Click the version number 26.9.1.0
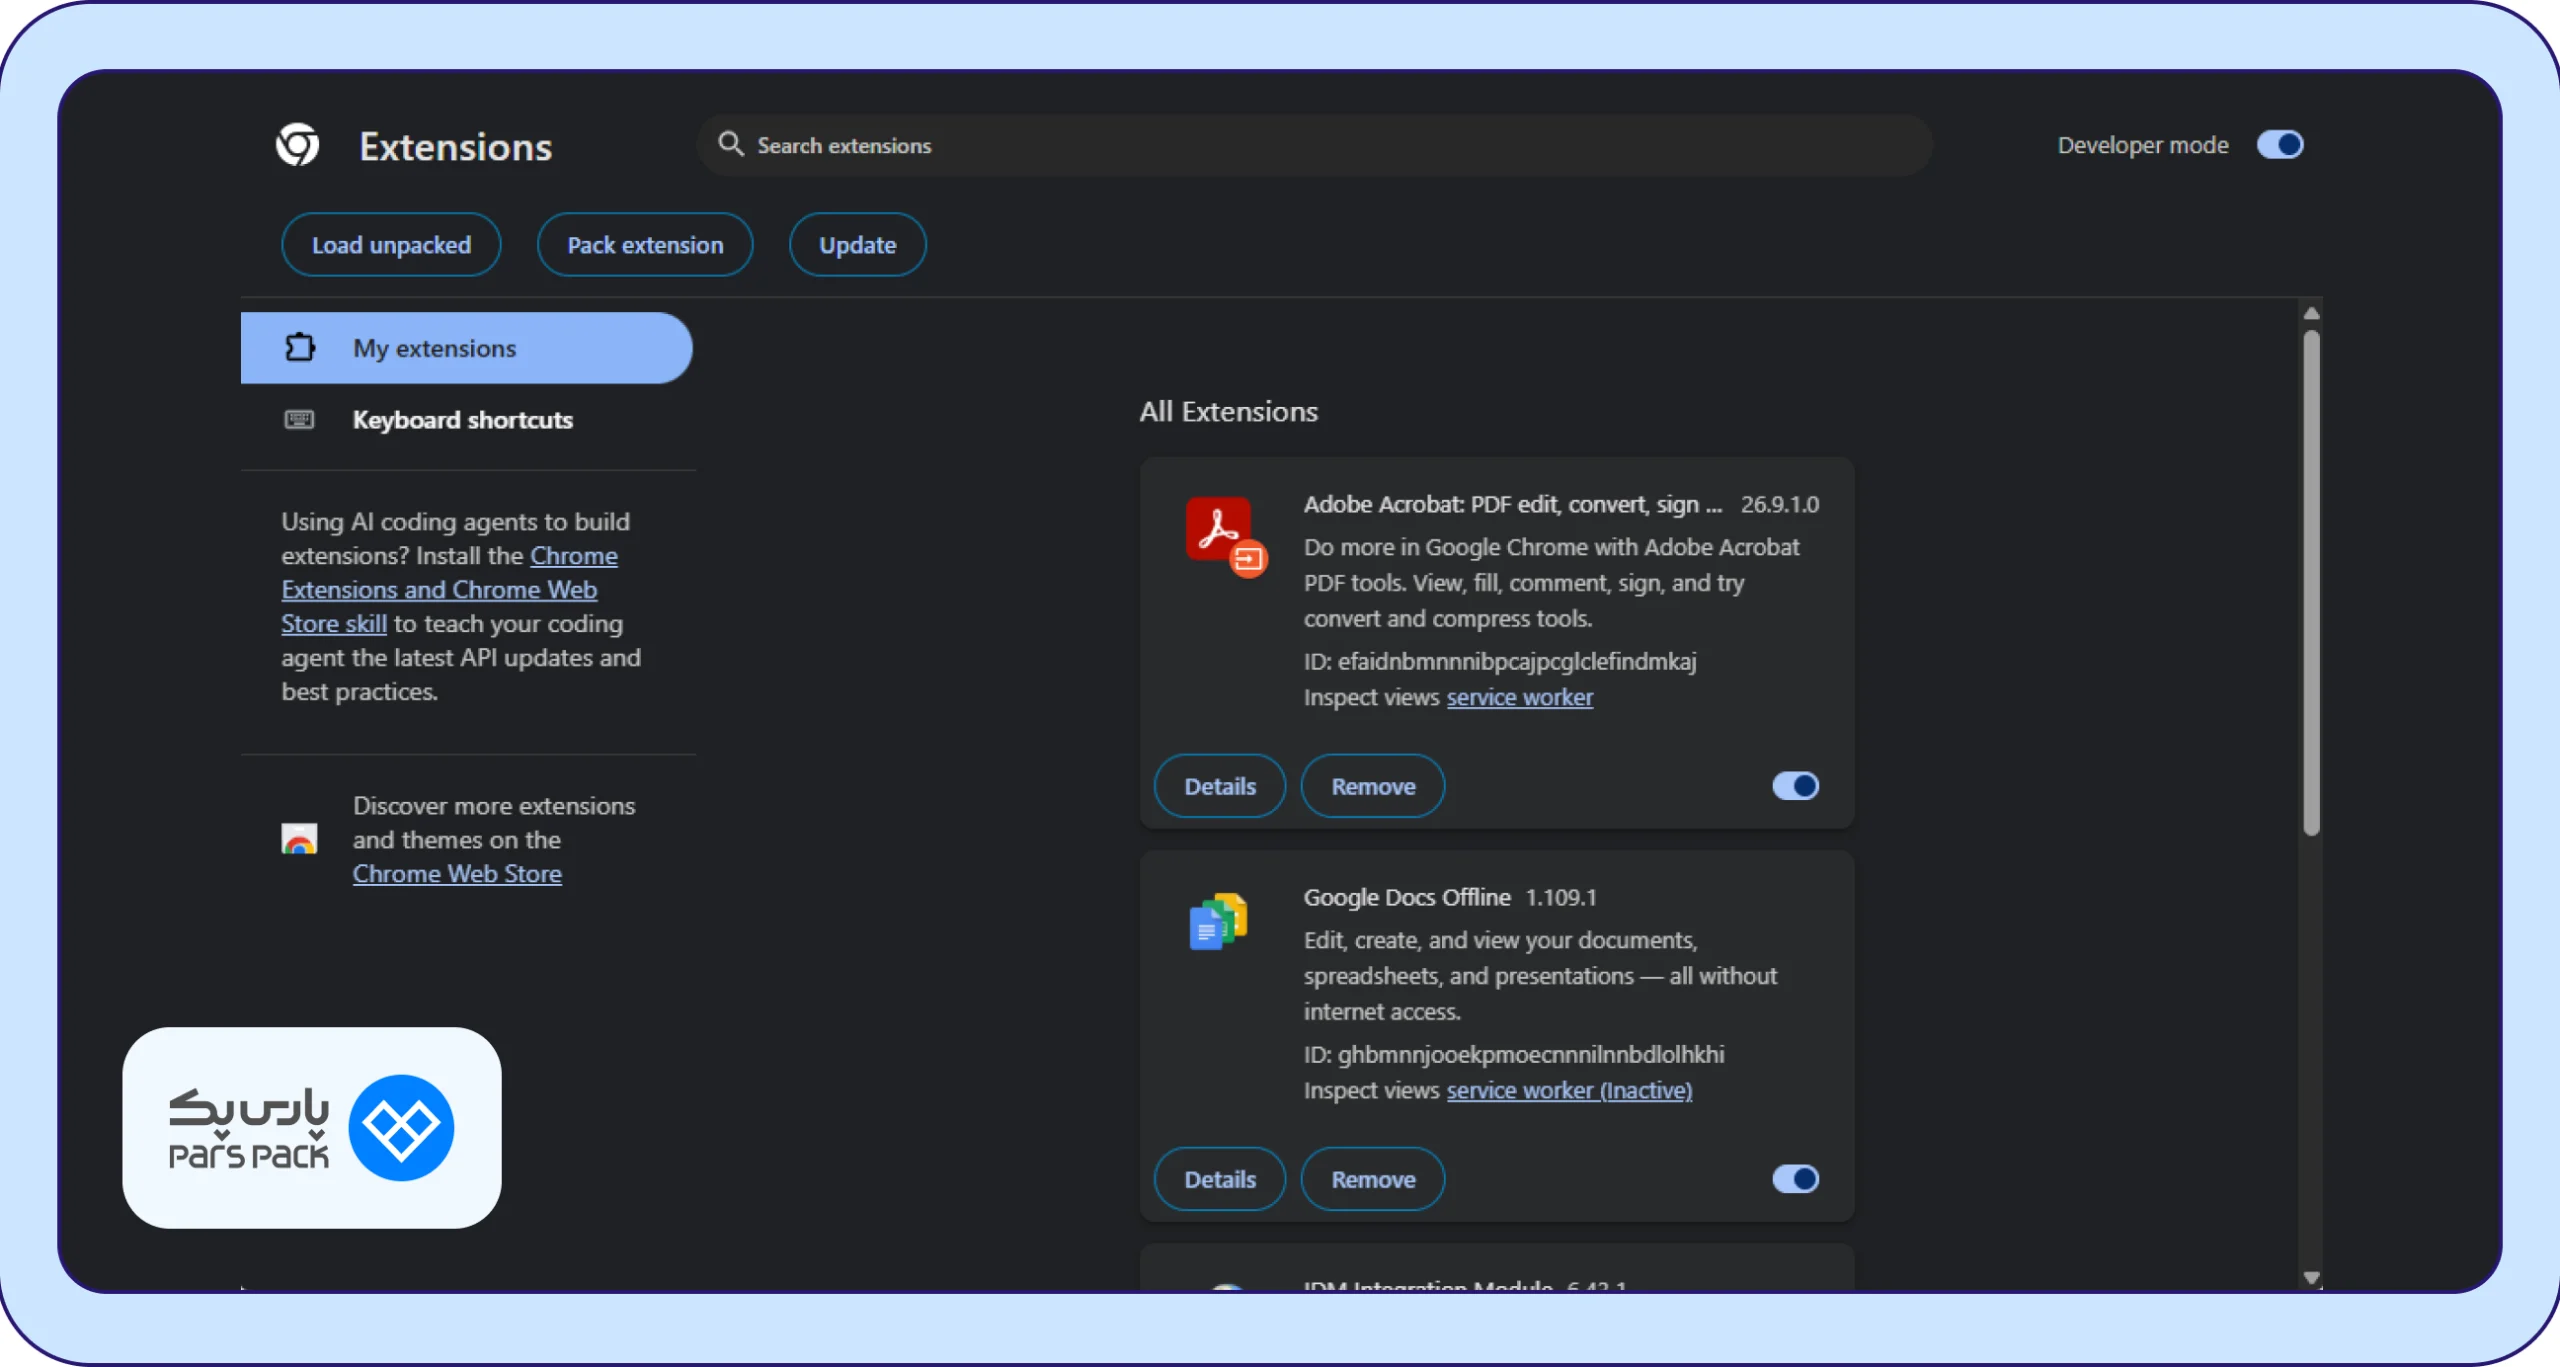The image size is (2560, 1367). pyautogui.click(x=1780, y=504)
